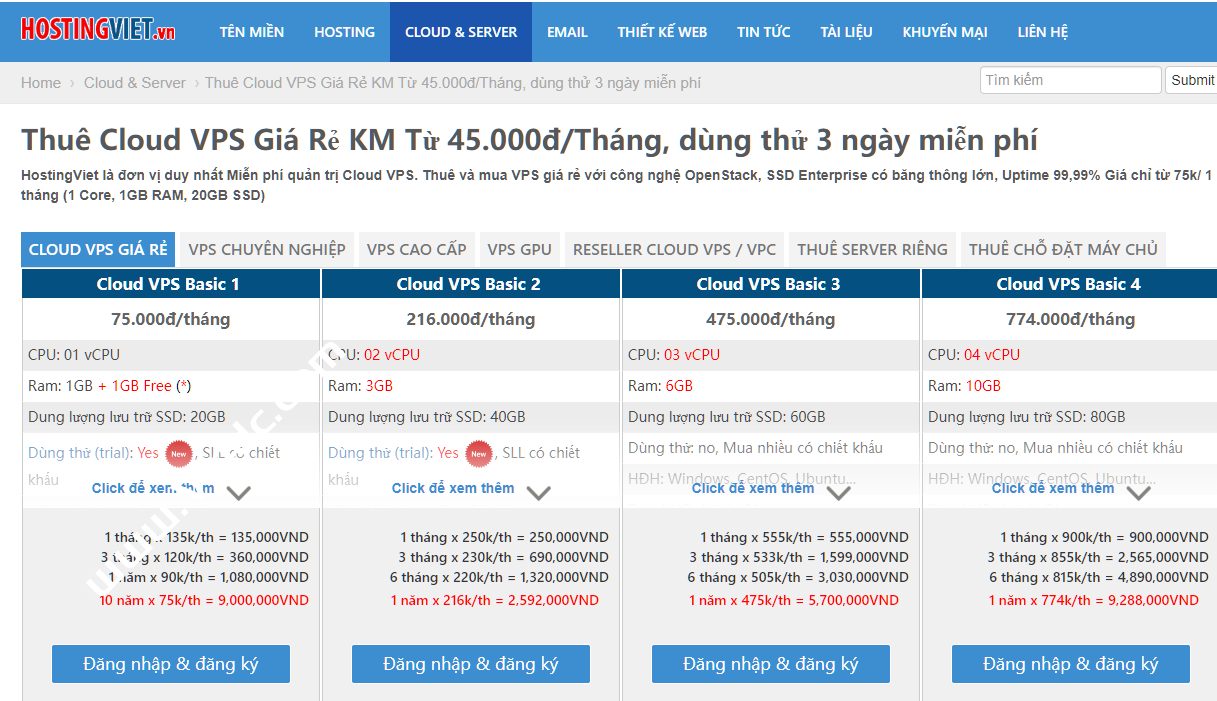Open the EMAIL menu
The width and height of the screenshot is (1217, 701).
pyautogui.click(x=567, y=31)
